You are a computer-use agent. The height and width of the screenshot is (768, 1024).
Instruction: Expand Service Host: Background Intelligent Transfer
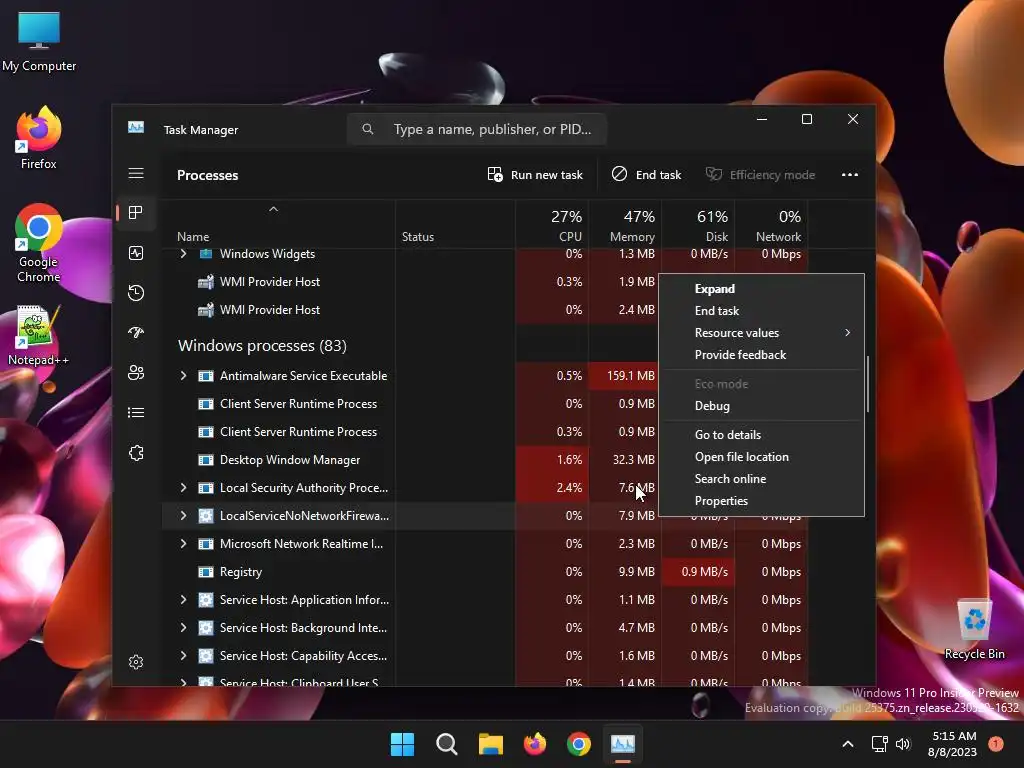click(x=184, y=628)
